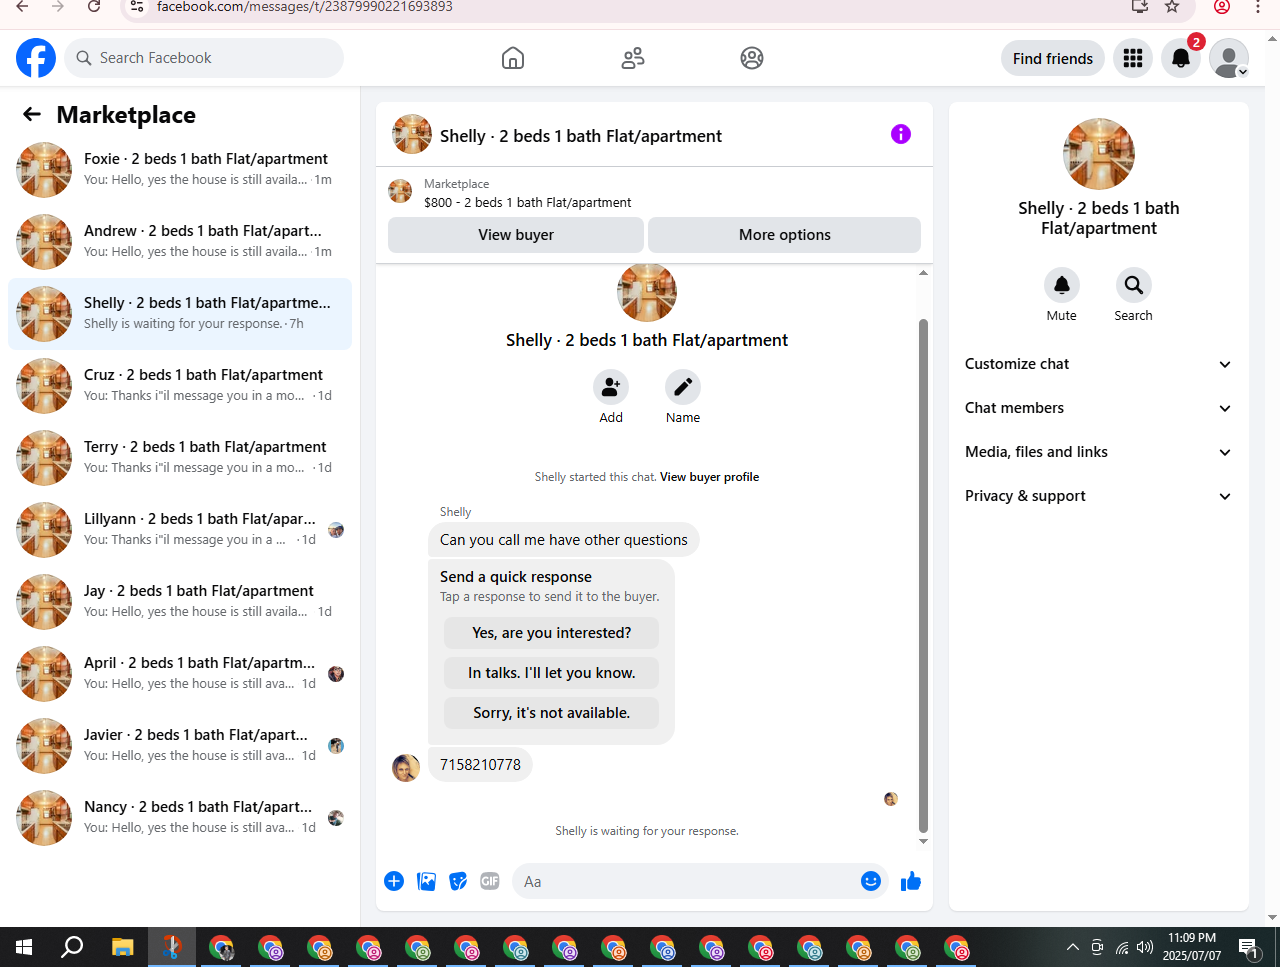Open the emoji picker in message box

871,881
